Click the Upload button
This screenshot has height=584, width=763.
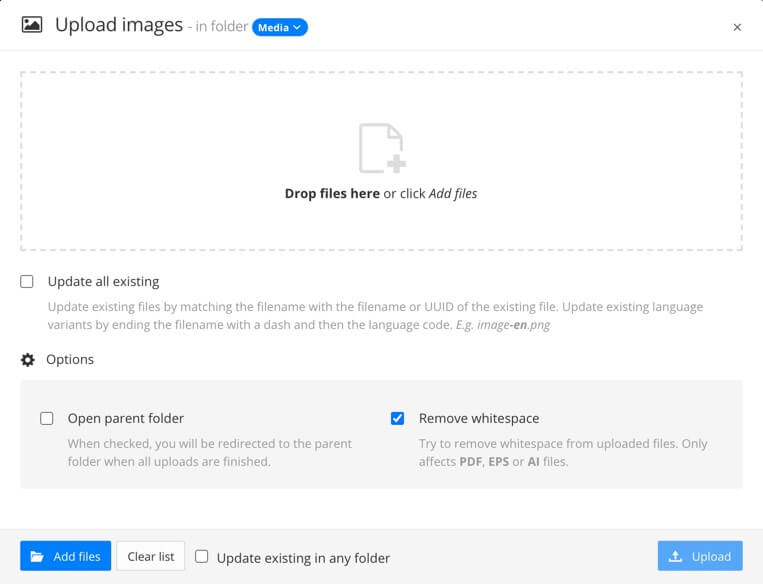coord(700,556)
